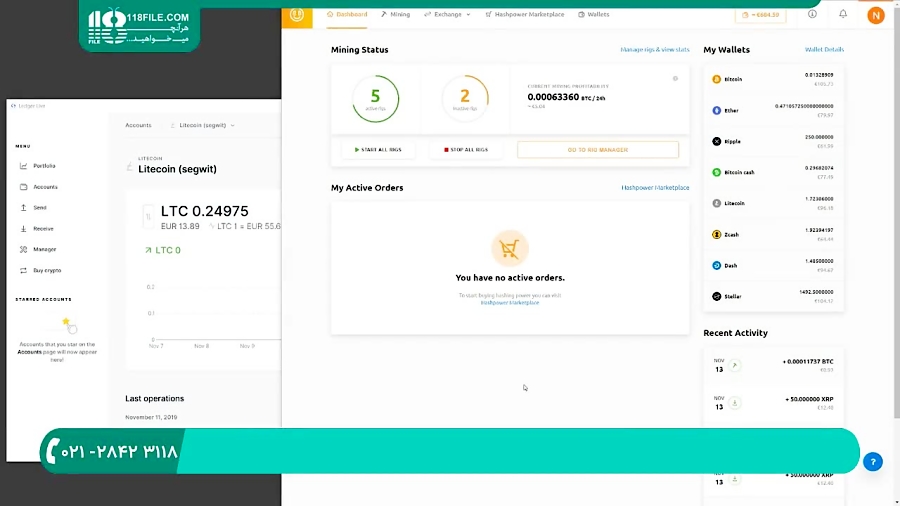This screenshot has width=900, height=506.
Task: Open Hashpower Marketplace link above active orders
Action: coord(655,188)
